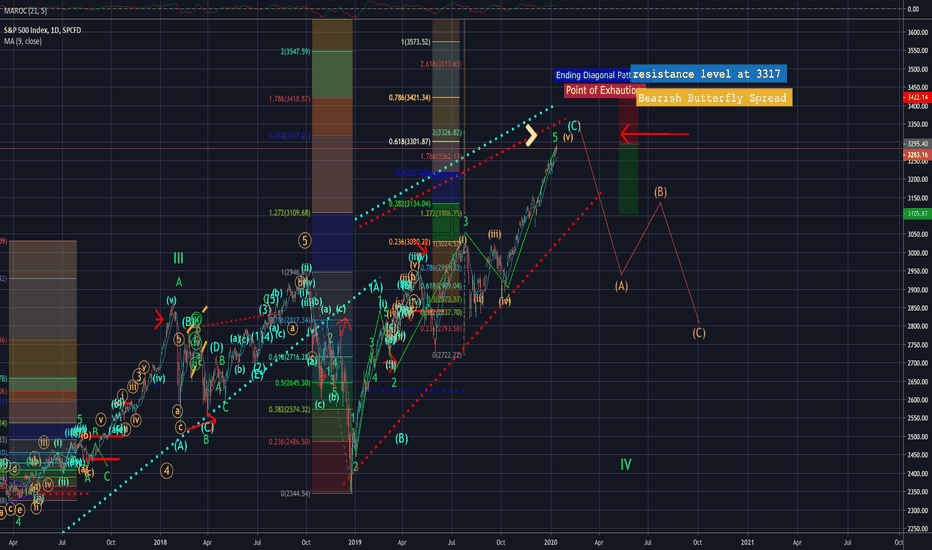Click the "Ending Diagonal Pat" dark blue label

593,75
